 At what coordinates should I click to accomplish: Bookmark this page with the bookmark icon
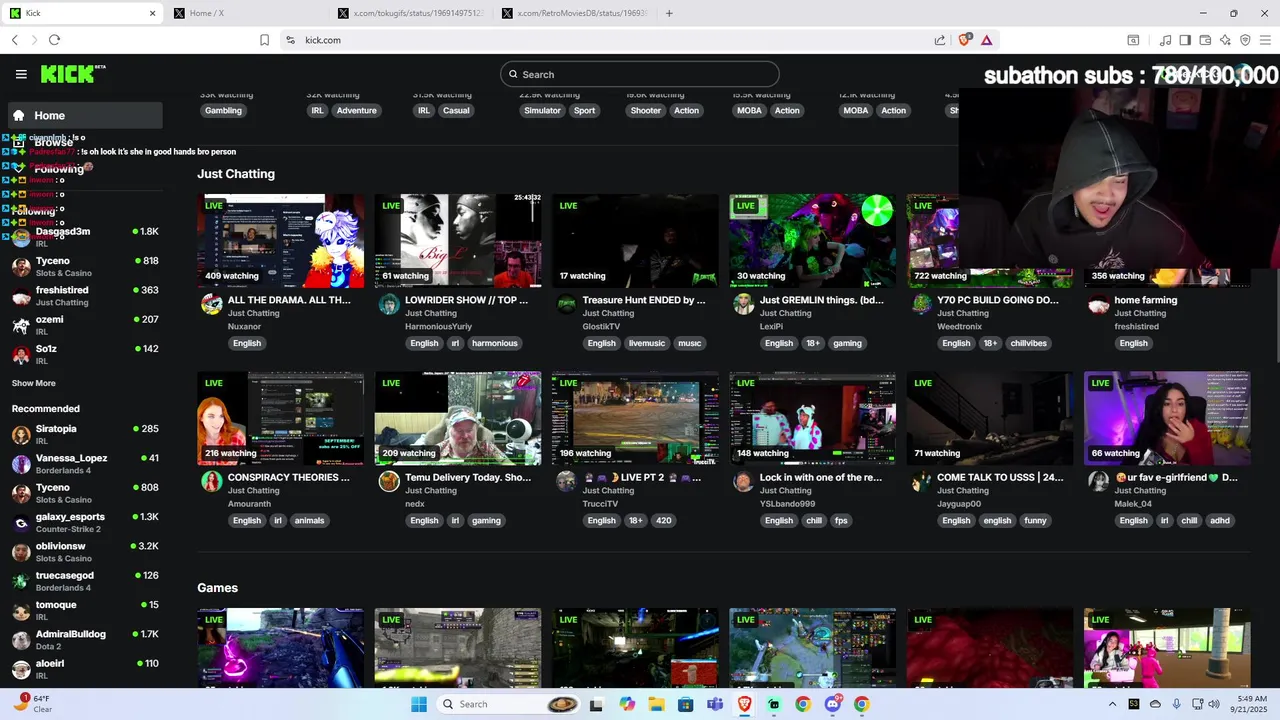264,40
